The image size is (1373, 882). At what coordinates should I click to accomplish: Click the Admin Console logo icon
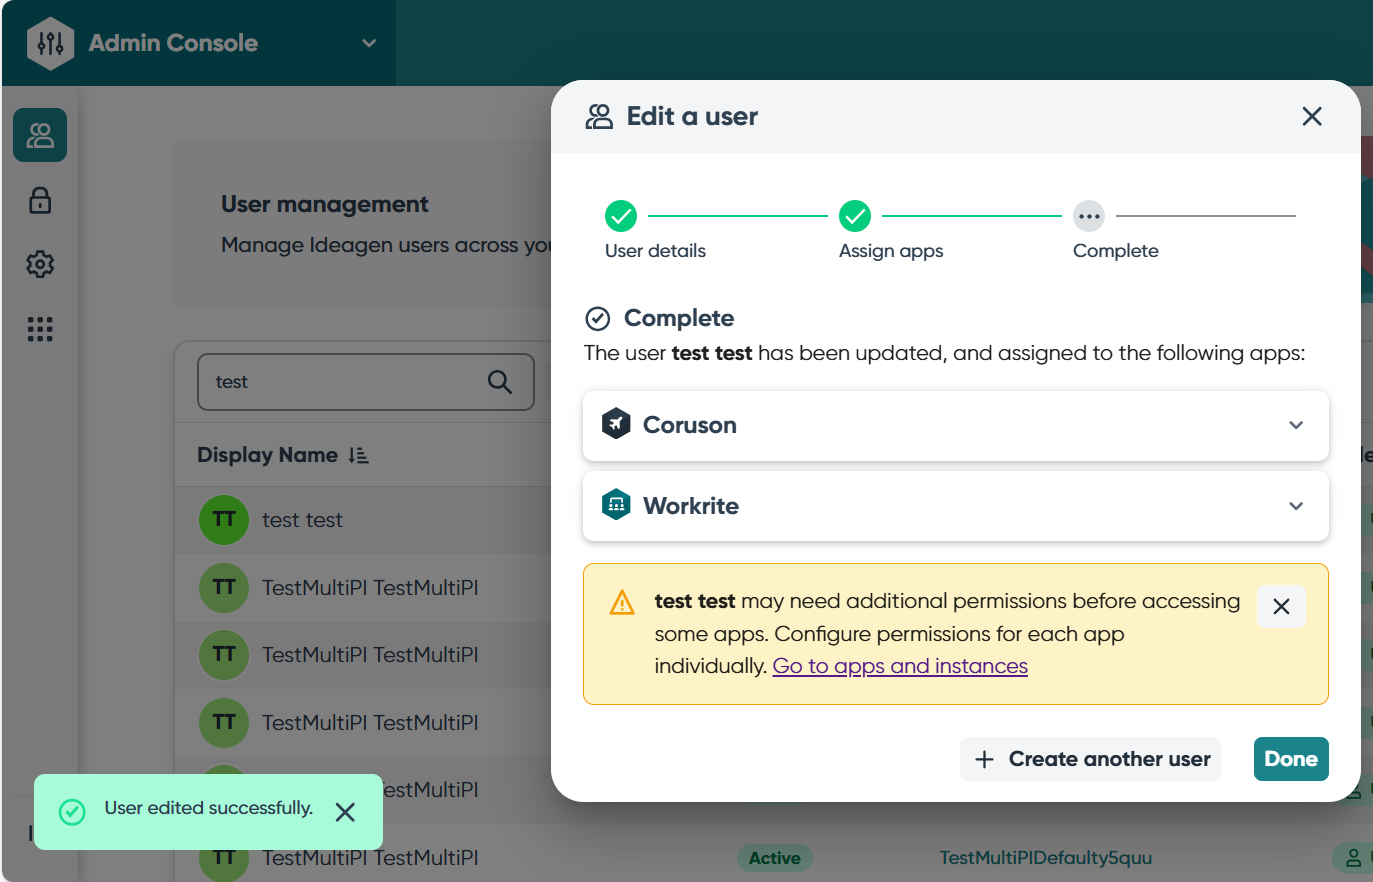(x=50, y=43)
